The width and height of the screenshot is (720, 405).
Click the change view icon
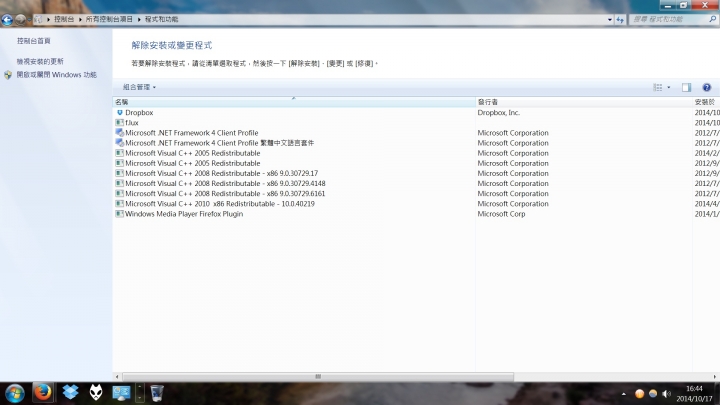pyautogui.click(x=658, y=87)
